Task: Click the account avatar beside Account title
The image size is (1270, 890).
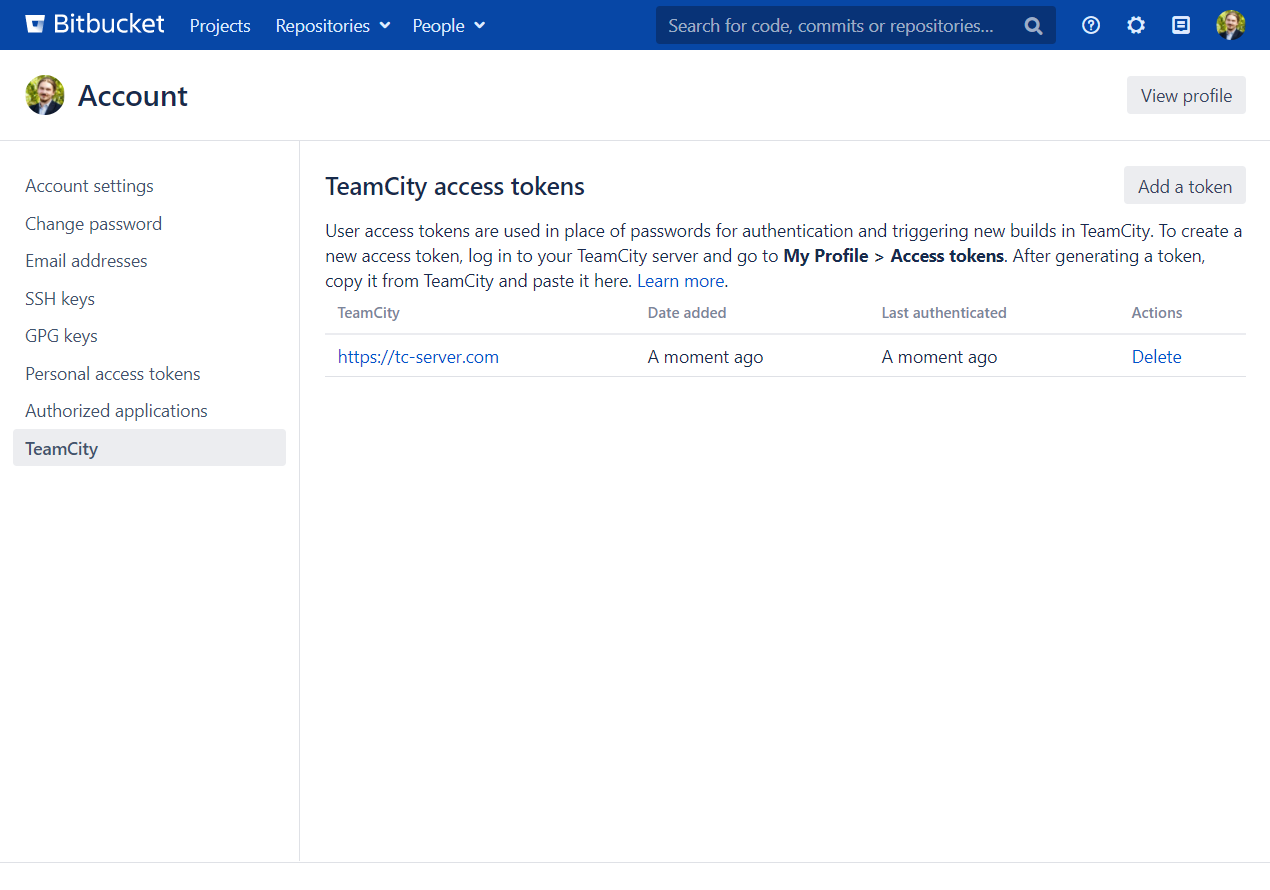Action: point(45,95)
